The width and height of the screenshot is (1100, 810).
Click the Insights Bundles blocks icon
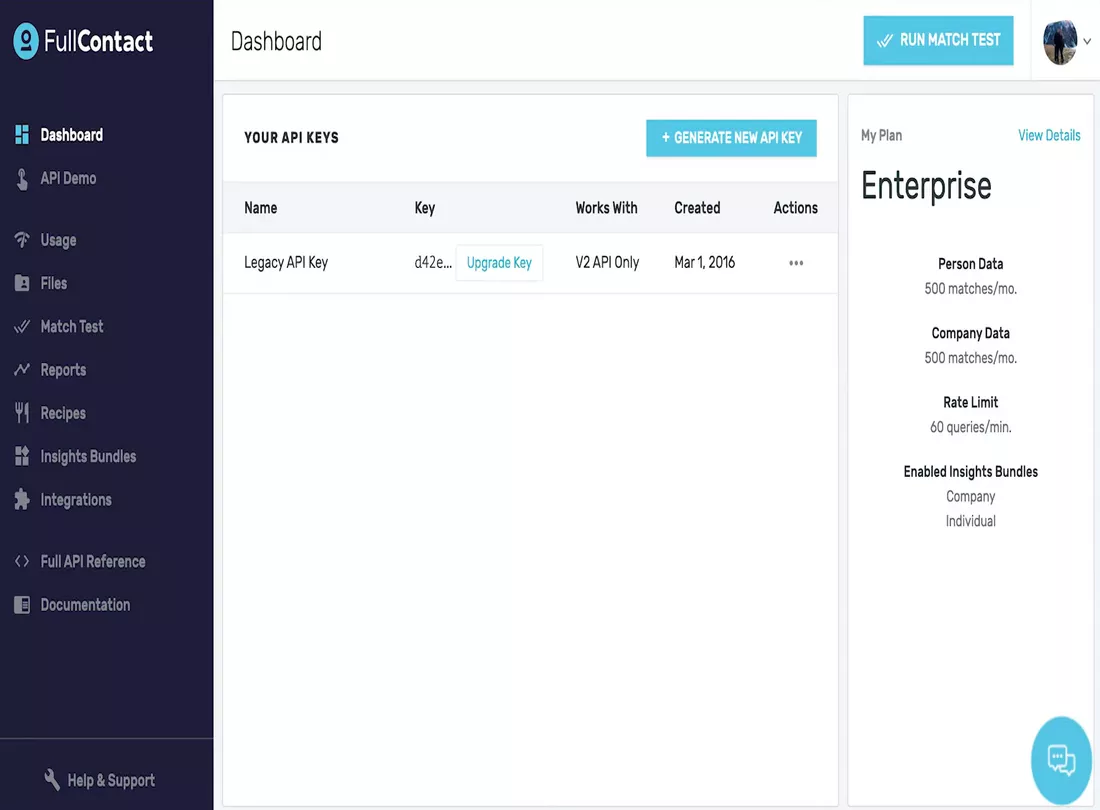coord(22,457)
